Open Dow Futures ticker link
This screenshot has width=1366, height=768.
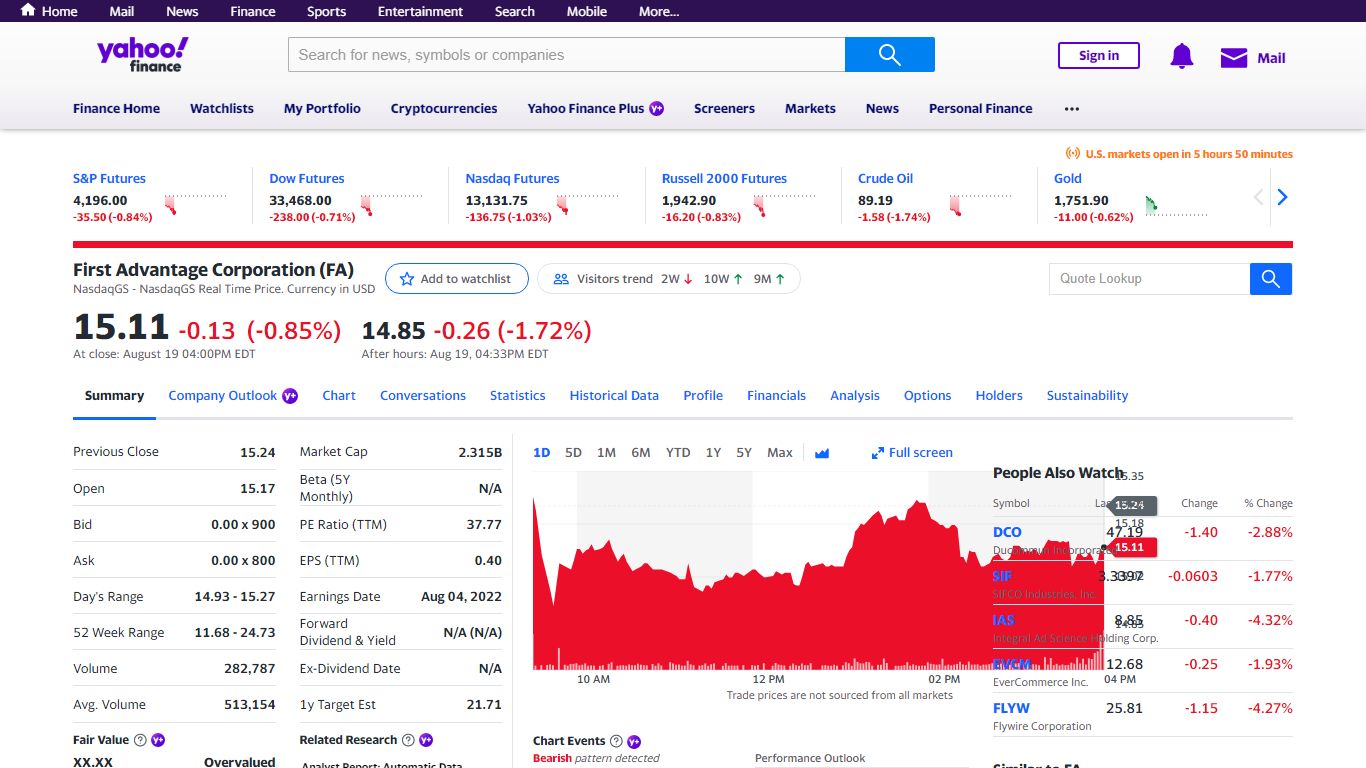307,179
